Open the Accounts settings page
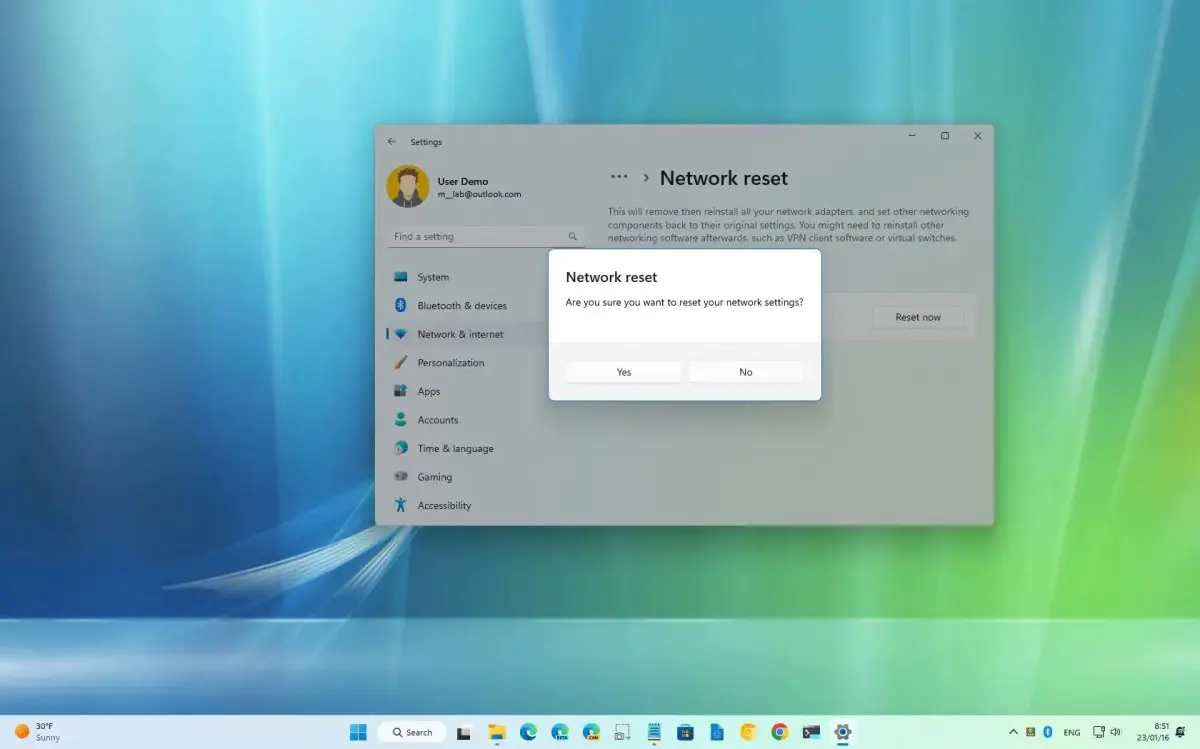 click(x=438, y=420)
